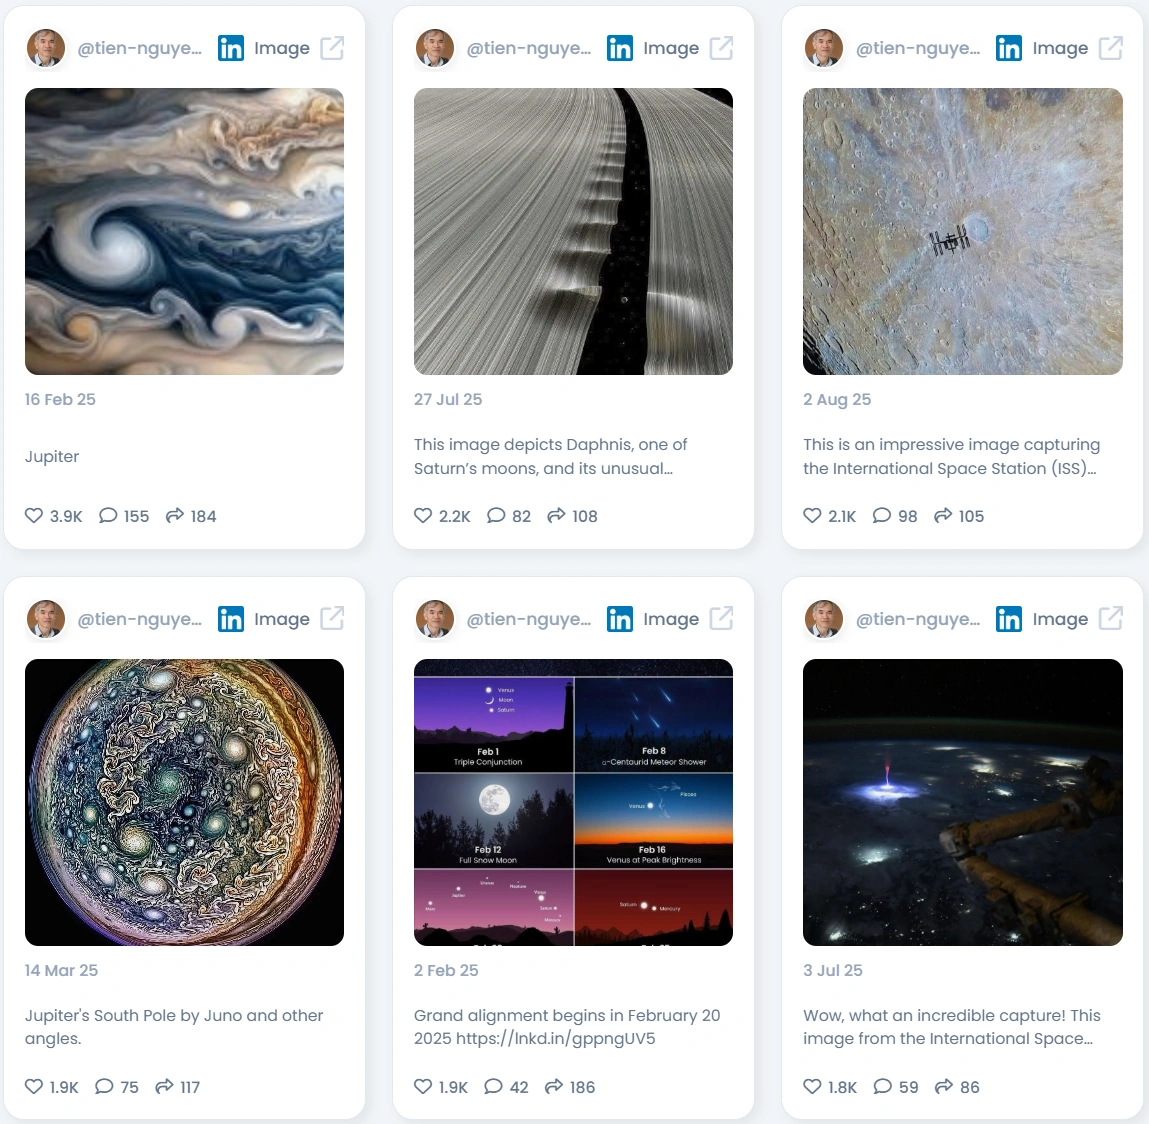Click heart icon on 3.9K likes post
Image resolution: width=1149 pixels, height=1124 pixels.
tap(34, 515)
